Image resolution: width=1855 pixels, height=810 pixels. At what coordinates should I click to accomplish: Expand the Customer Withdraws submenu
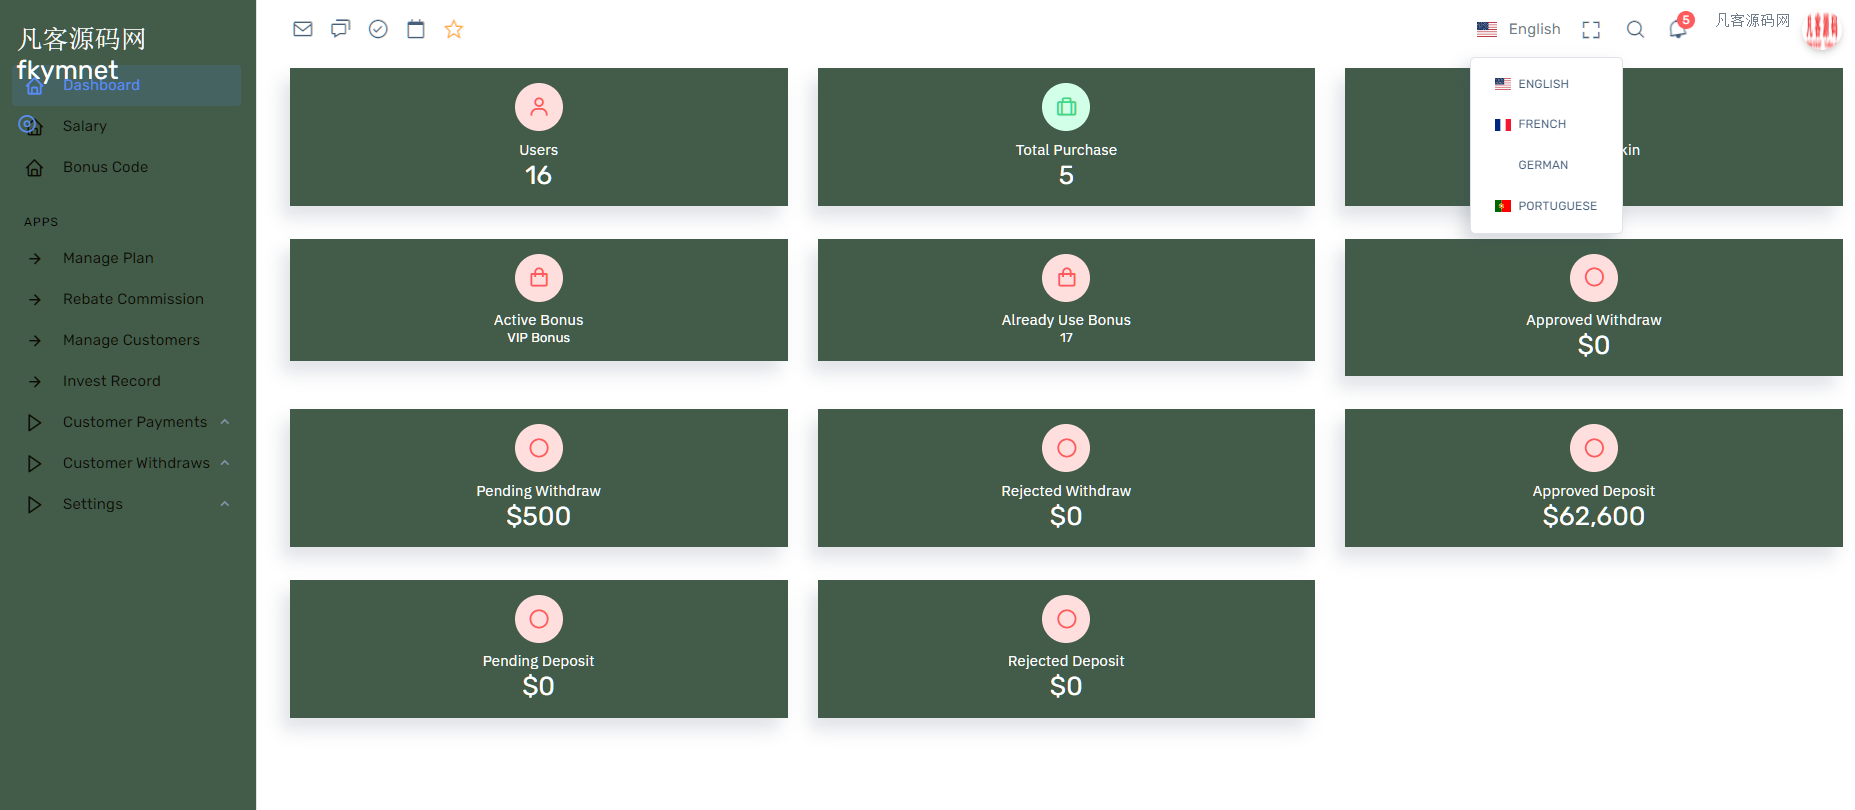tap(136, 463)
